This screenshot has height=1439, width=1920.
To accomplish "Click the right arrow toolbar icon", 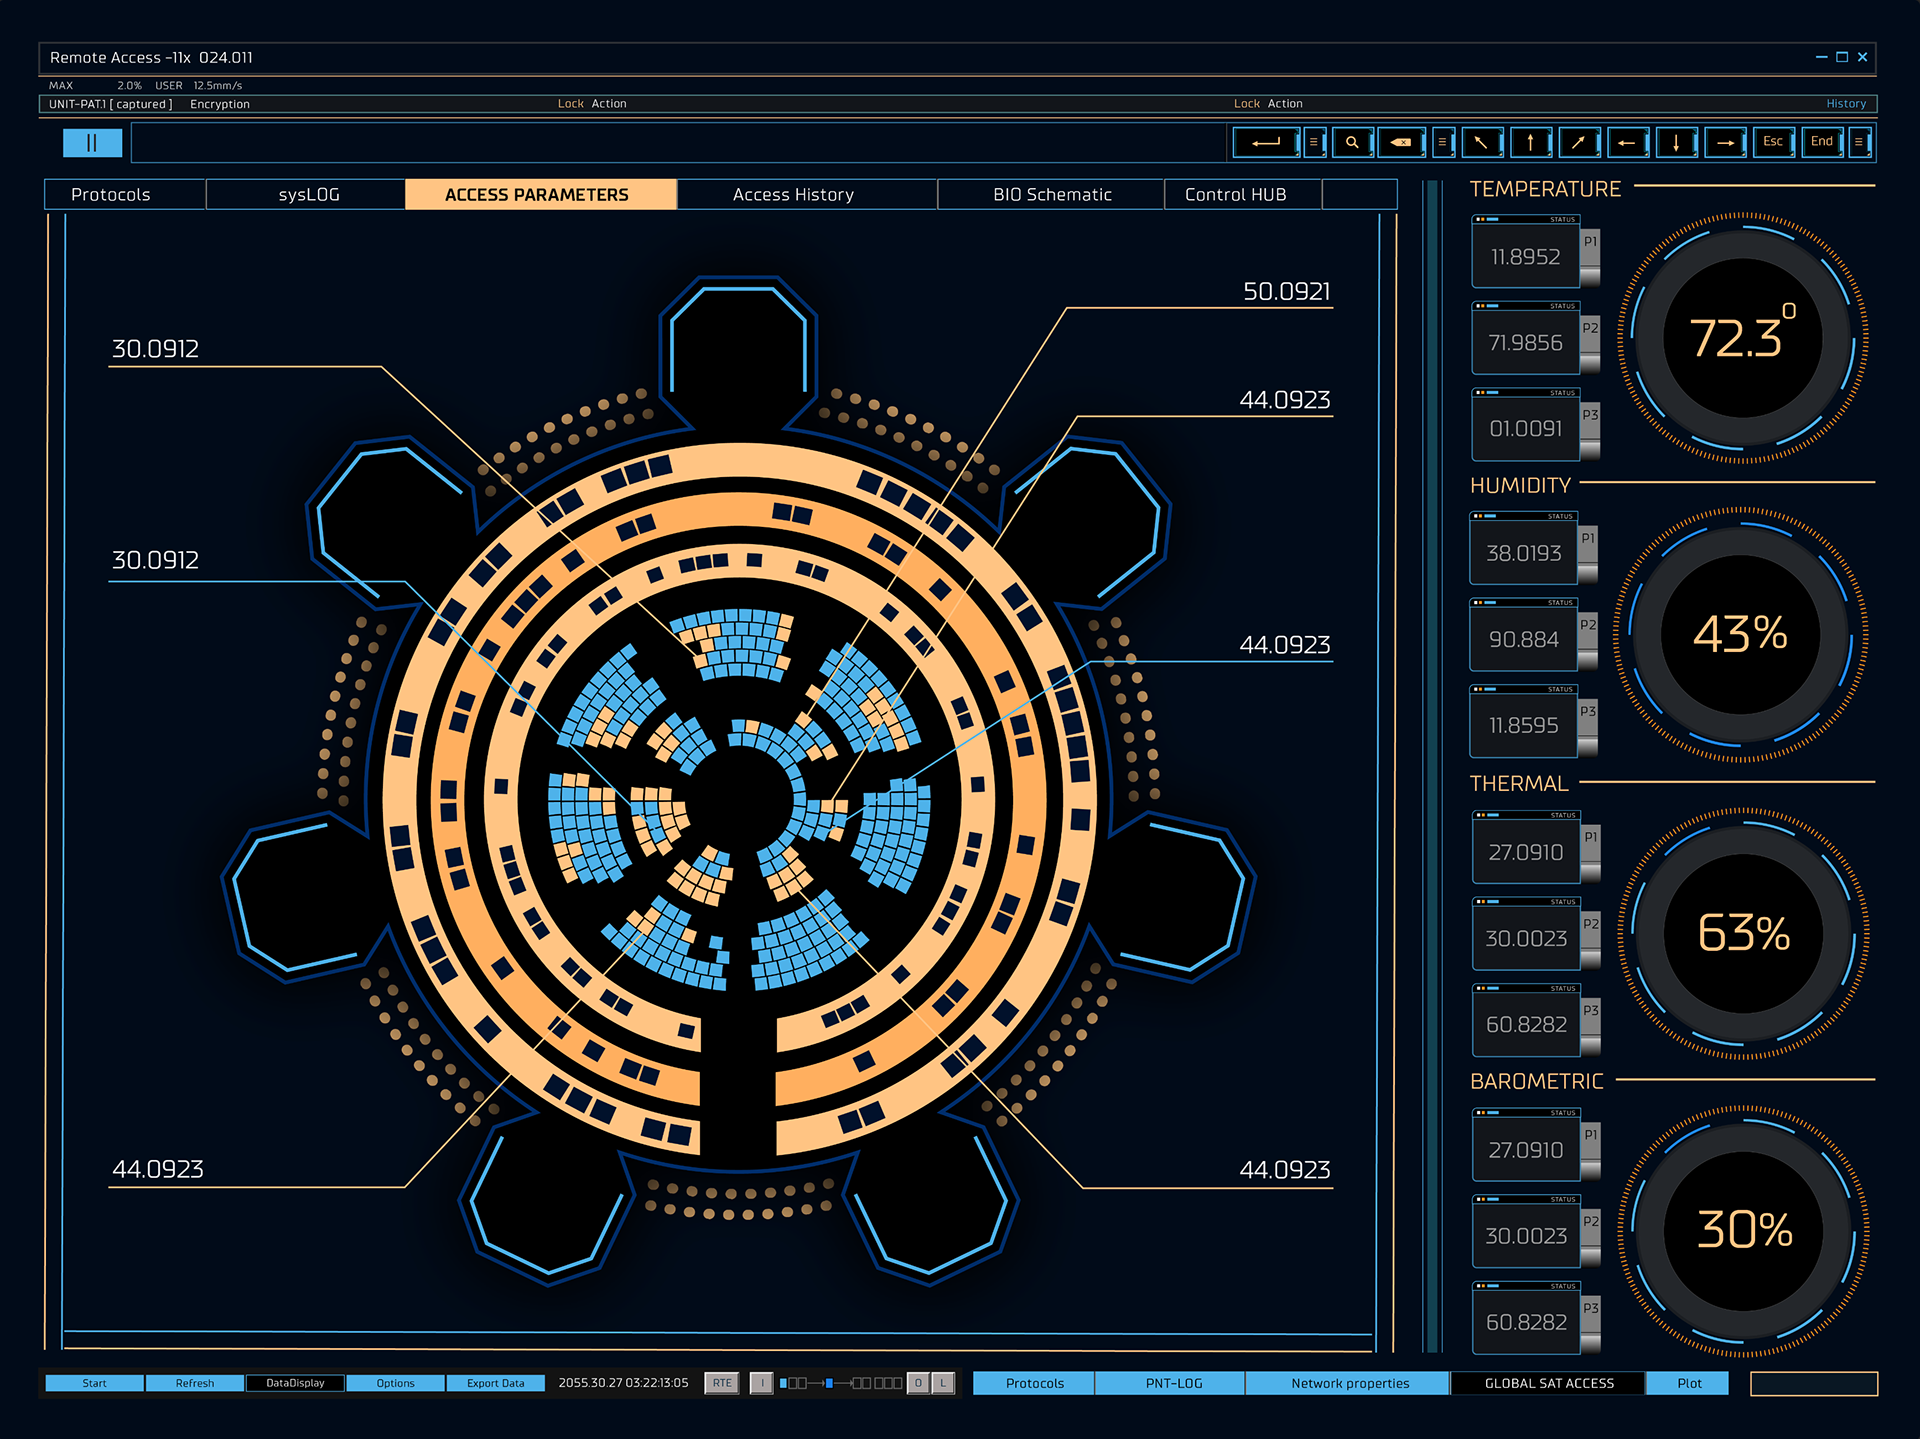I will pos(1725,143).
